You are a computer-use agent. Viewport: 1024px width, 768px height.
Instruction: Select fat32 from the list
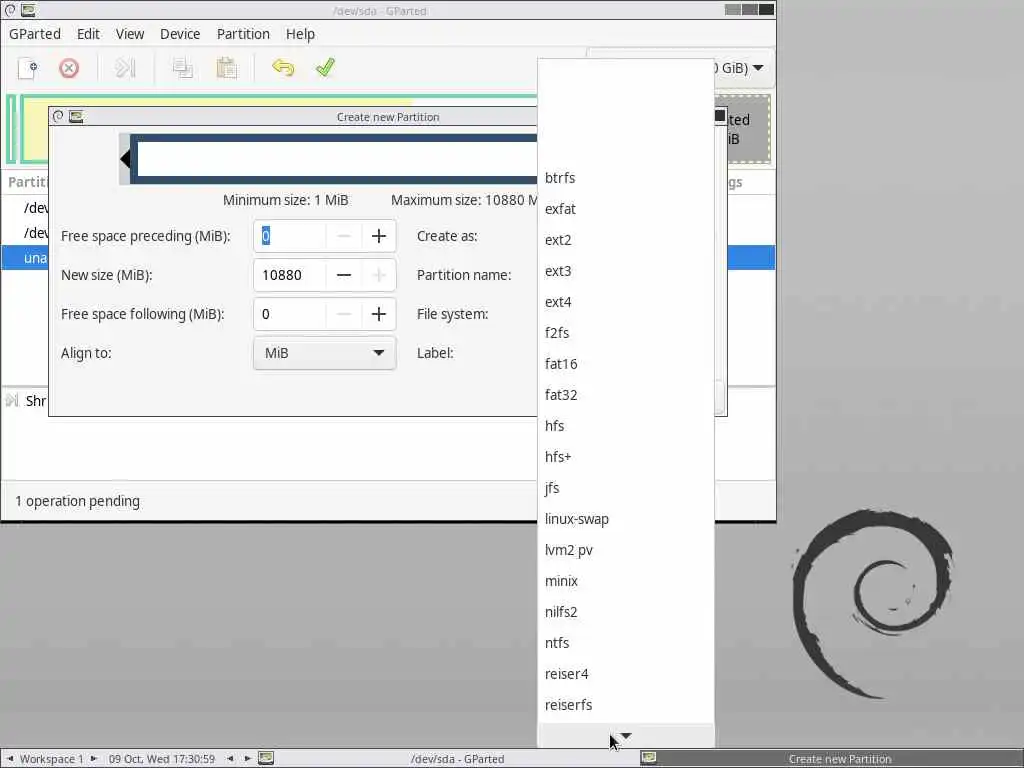pos(626,395)
